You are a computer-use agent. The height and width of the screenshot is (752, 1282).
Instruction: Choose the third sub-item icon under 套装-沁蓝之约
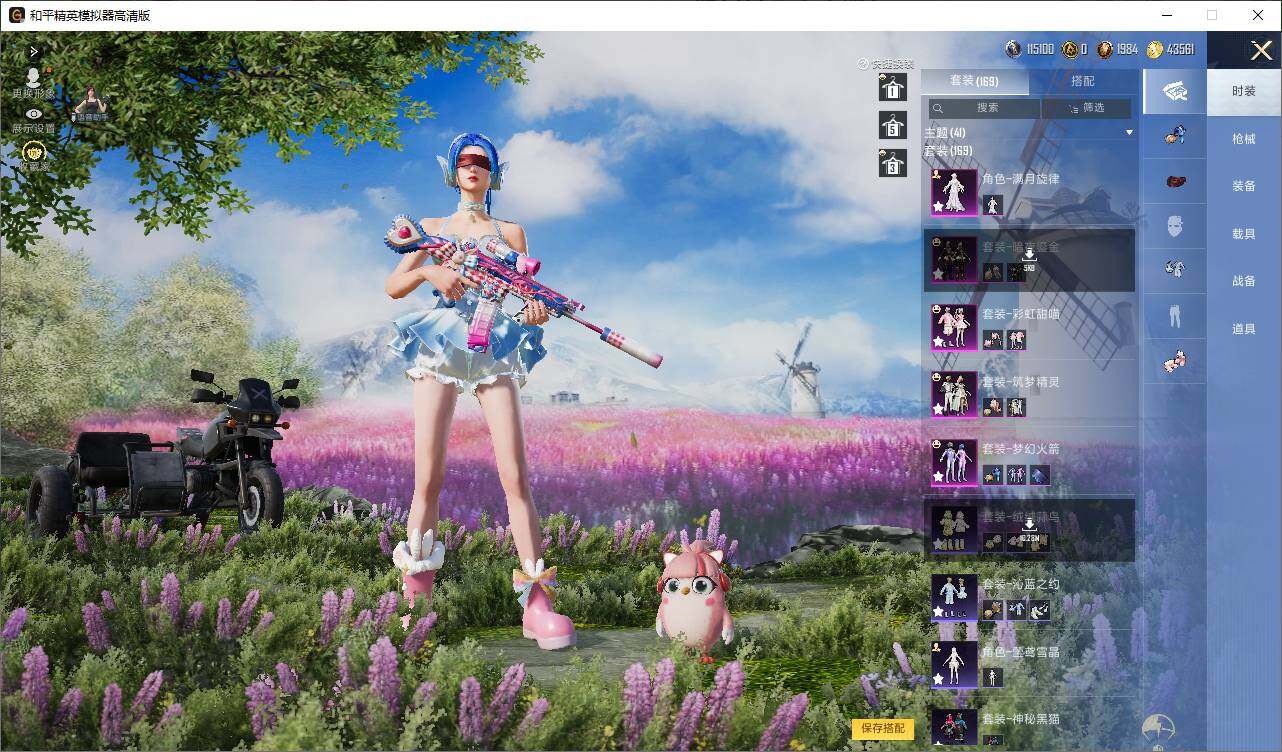click(1040, 610)
